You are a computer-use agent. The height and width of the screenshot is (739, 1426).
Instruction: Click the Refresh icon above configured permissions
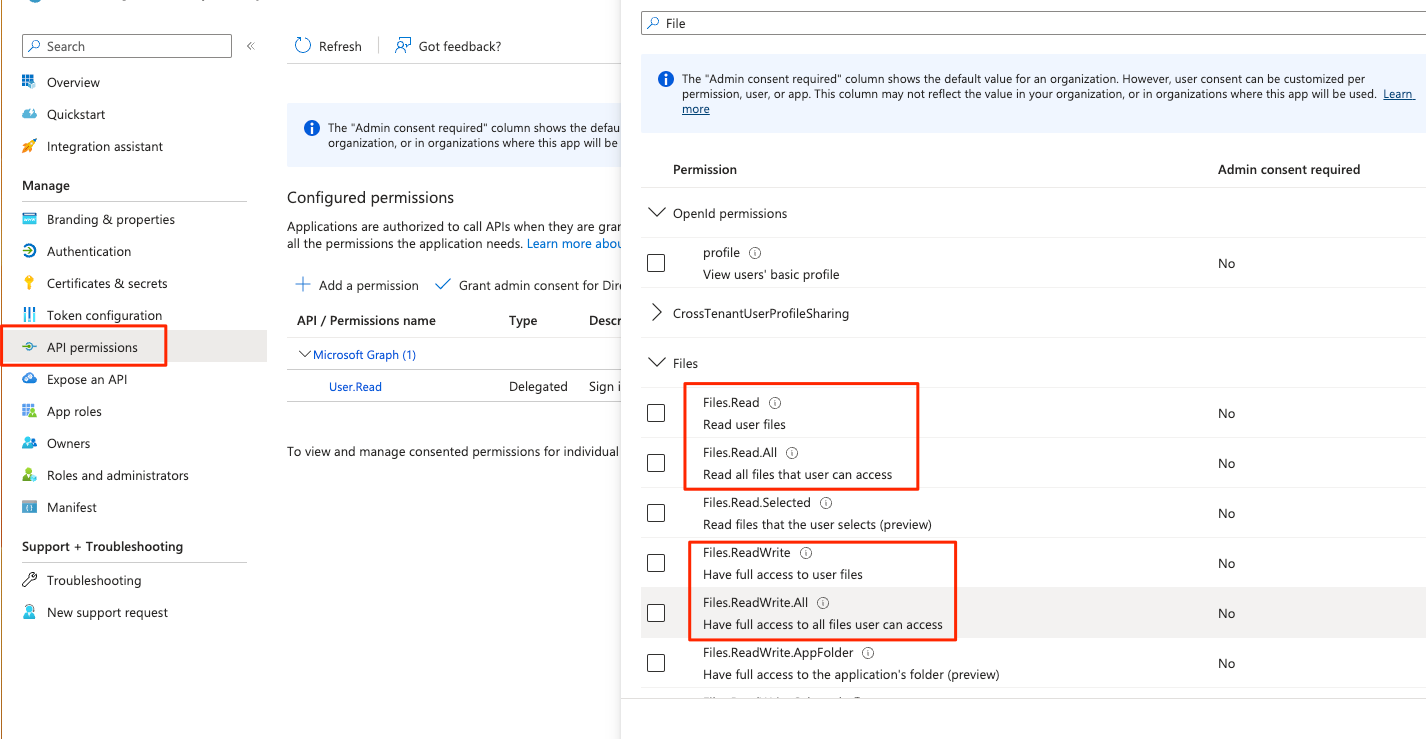click(301, 45)
